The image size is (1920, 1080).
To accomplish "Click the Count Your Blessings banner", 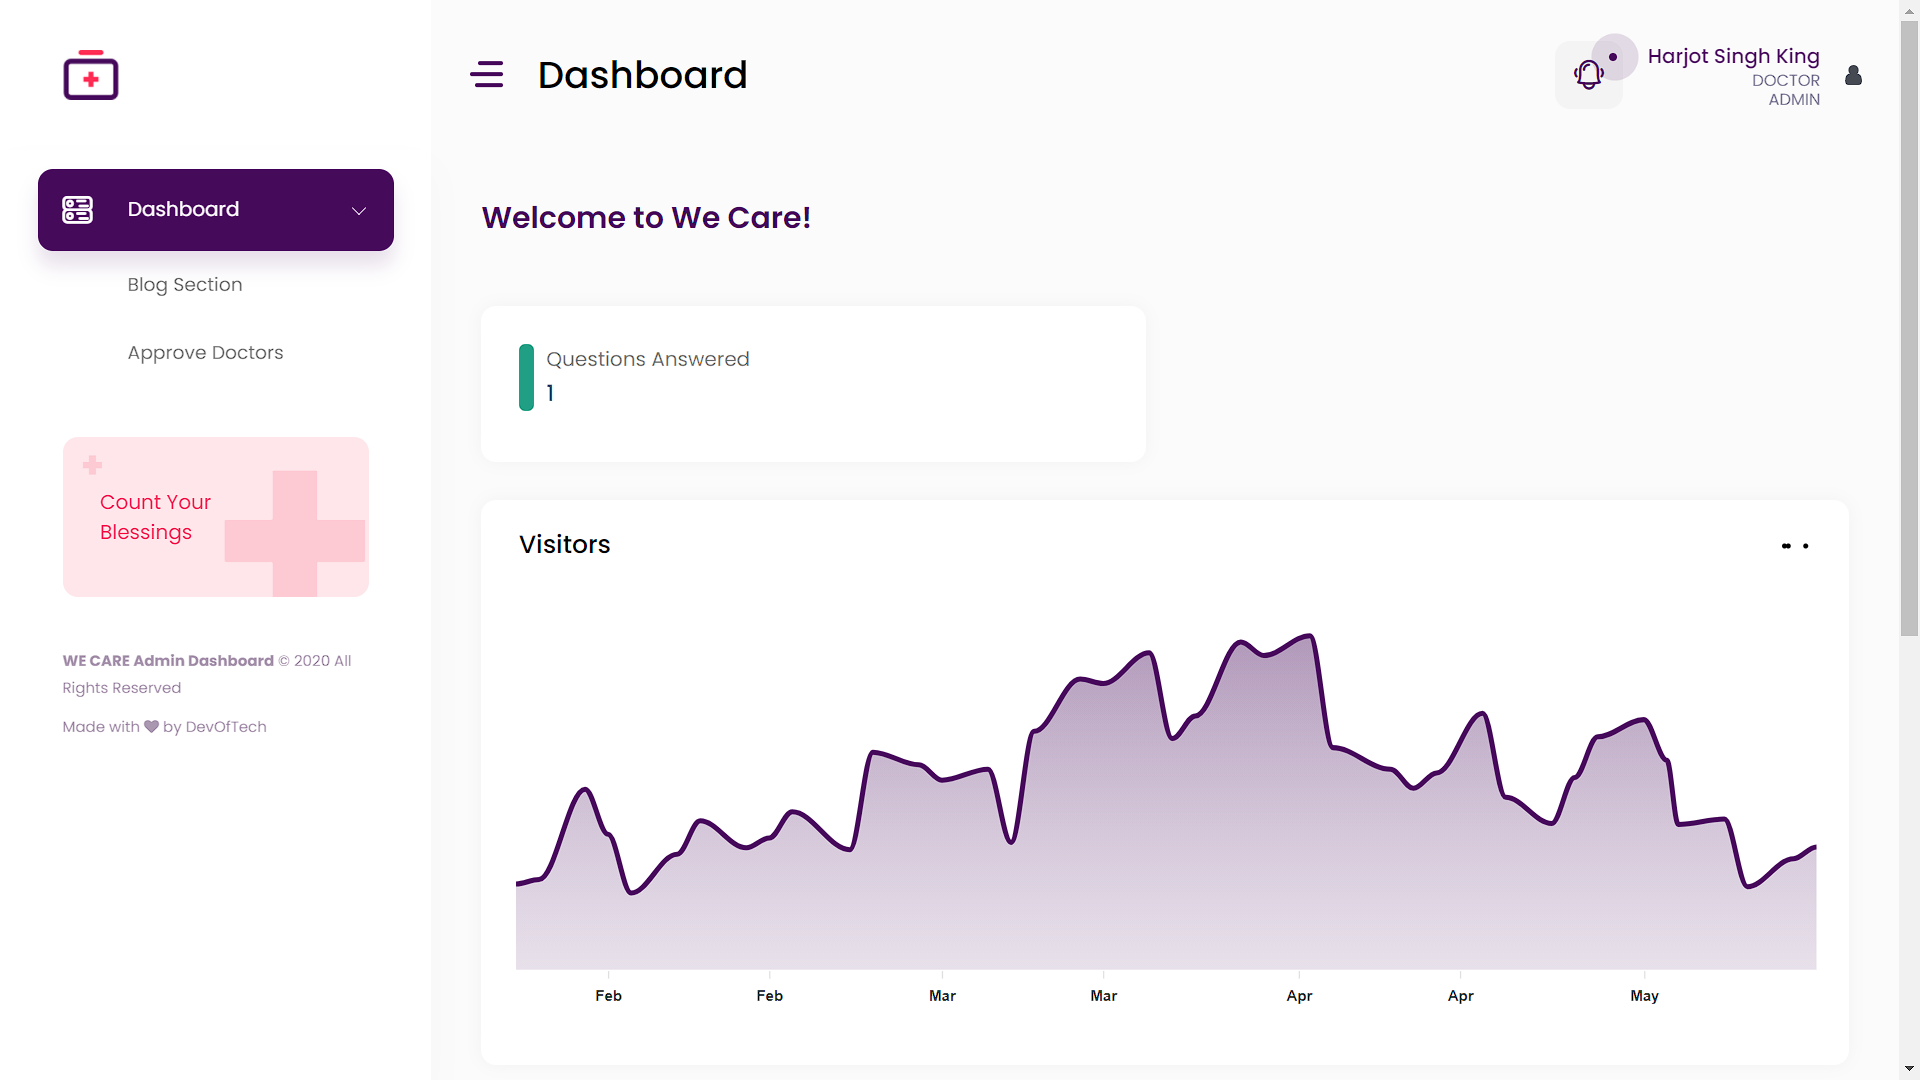I will 215,517.
